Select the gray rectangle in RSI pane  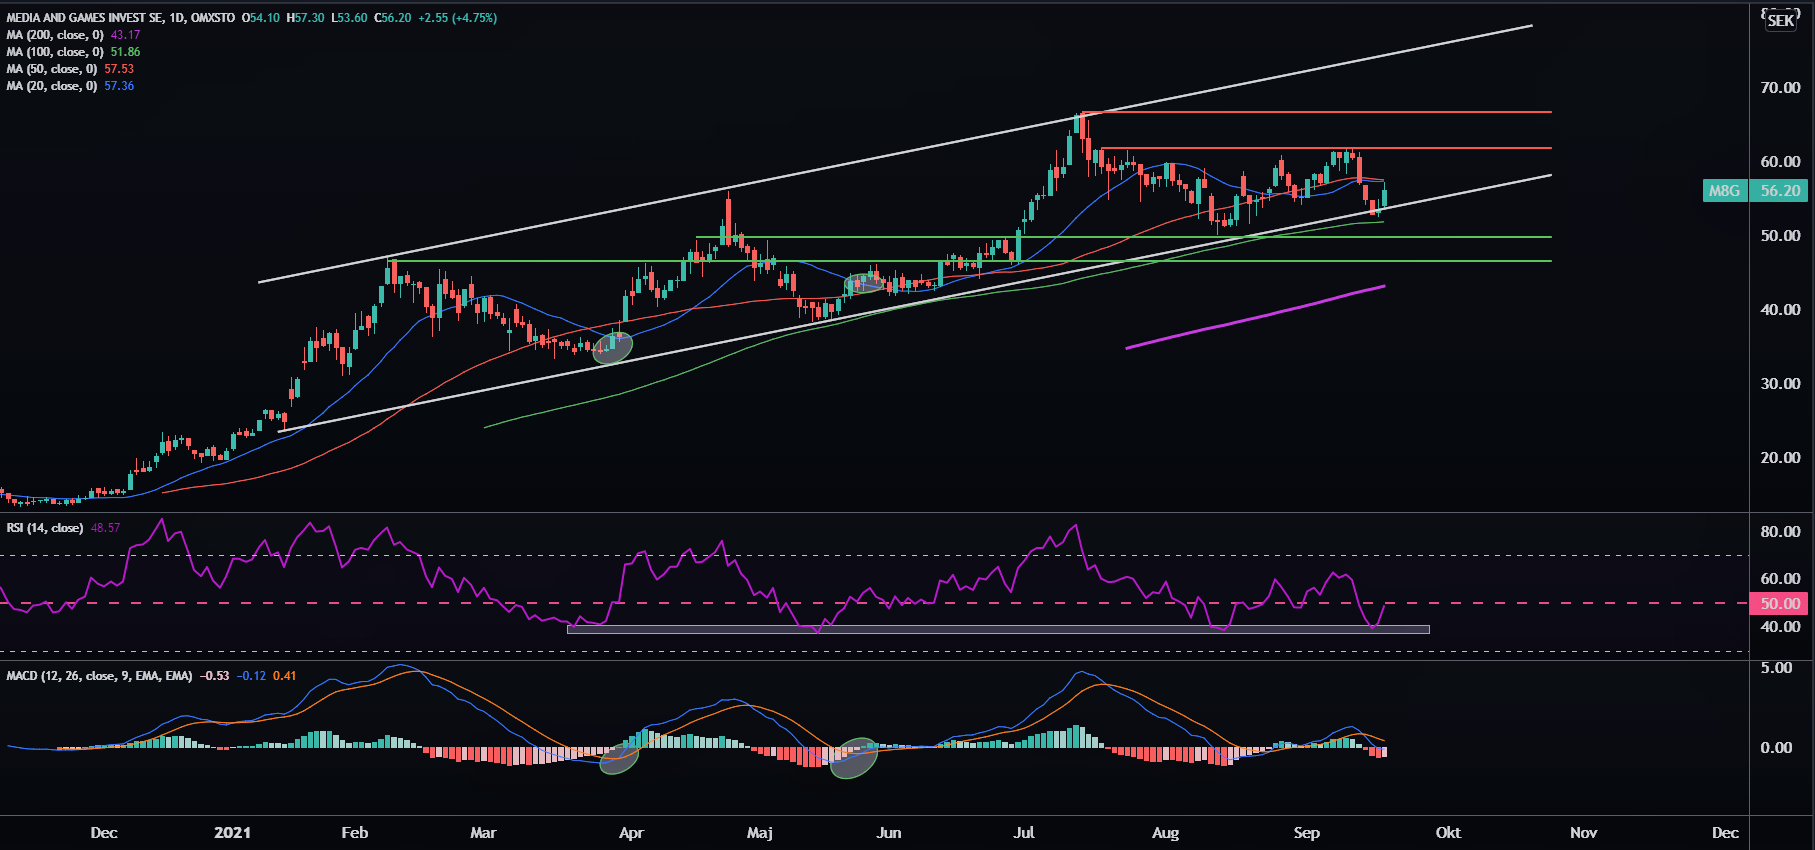coord(997,629)
